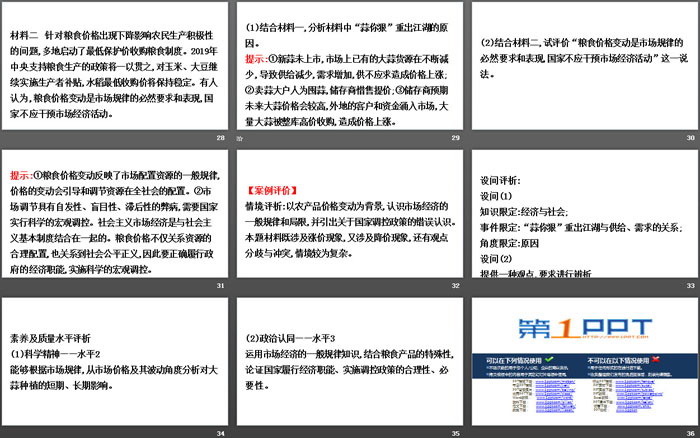Select the slide 30 thumbnail with question (2)
Screen dimensions: 700x438
[x=581, y=65]
